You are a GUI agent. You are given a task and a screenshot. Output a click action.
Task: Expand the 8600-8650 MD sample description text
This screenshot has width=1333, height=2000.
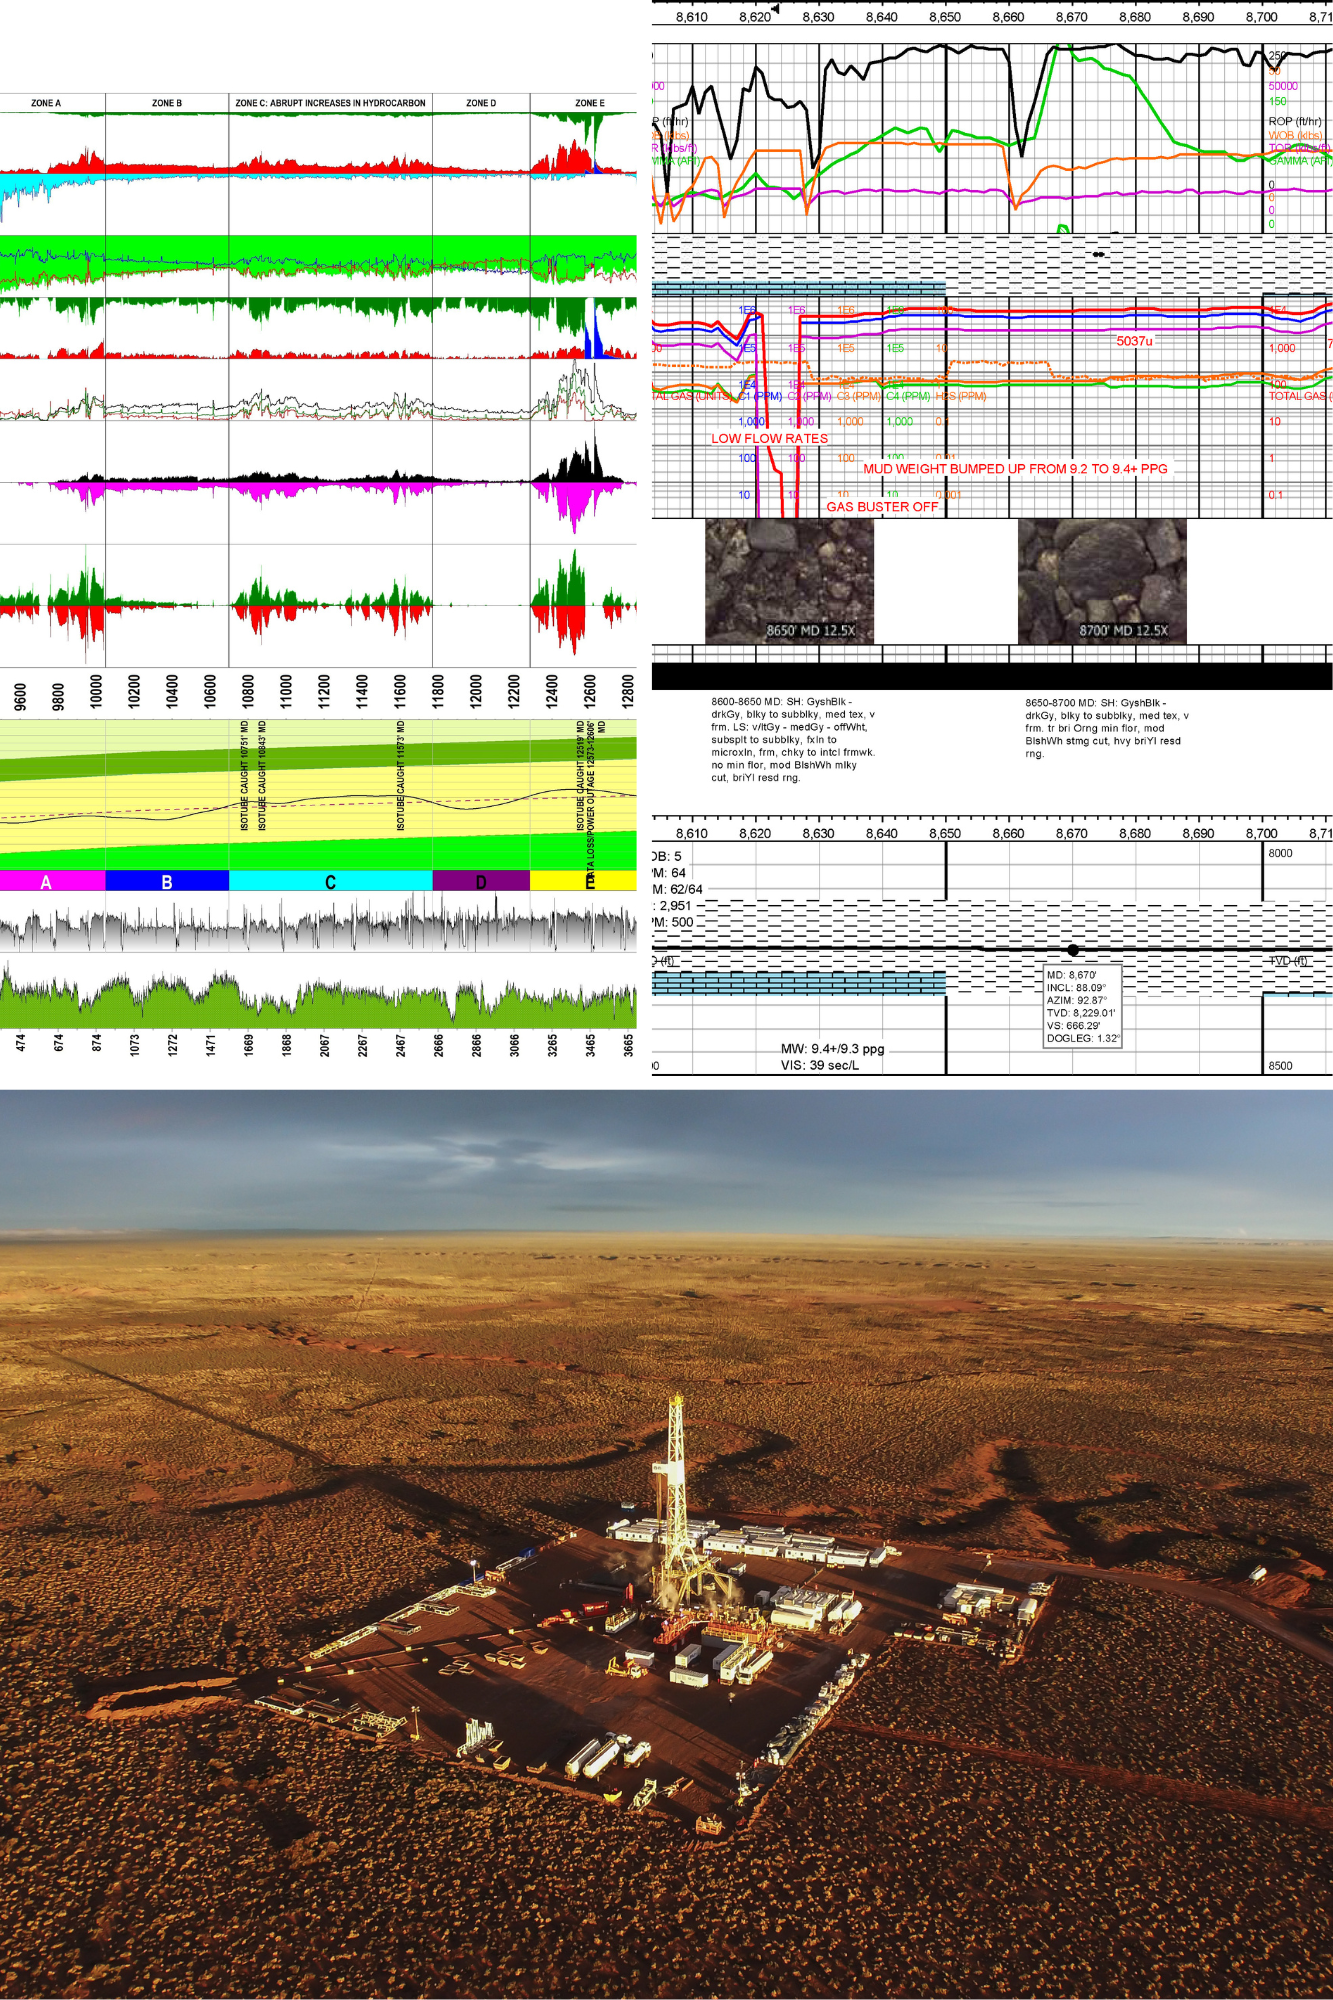[x=793, y=740]
